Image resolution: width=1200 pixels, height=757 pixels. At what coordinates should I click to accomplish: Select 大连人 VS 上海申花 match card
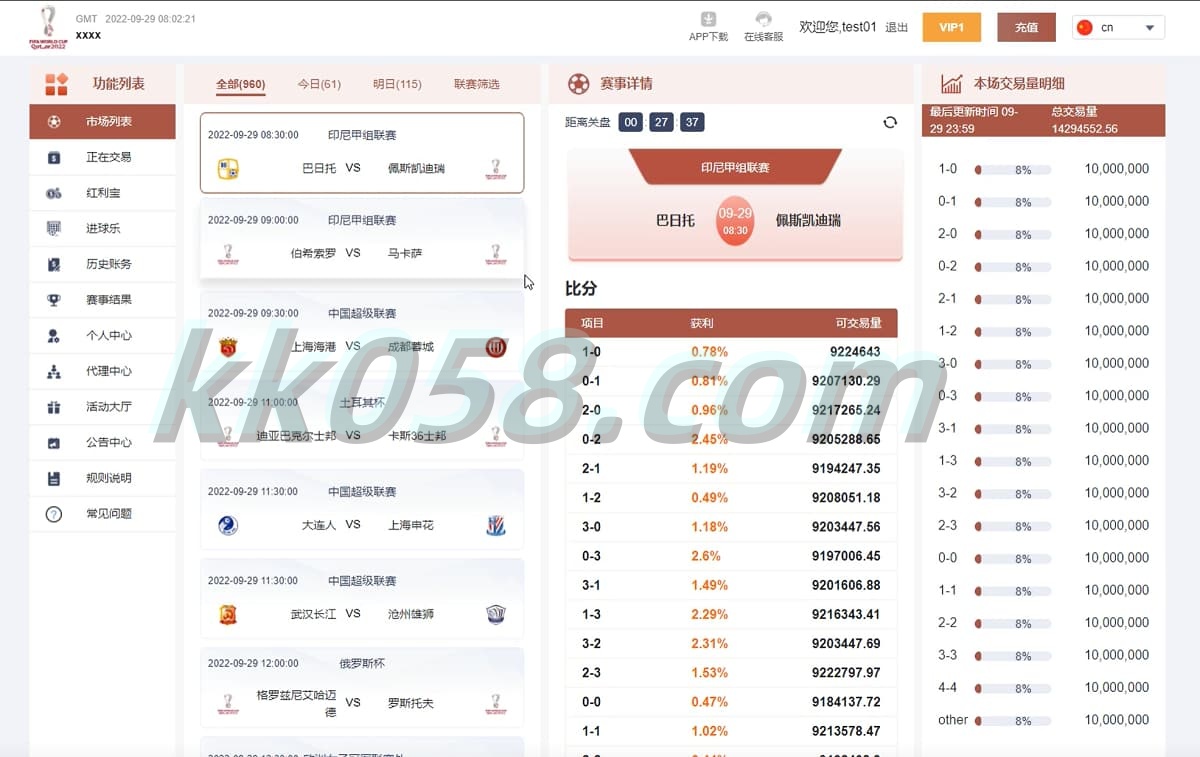(x=362, y=510)
